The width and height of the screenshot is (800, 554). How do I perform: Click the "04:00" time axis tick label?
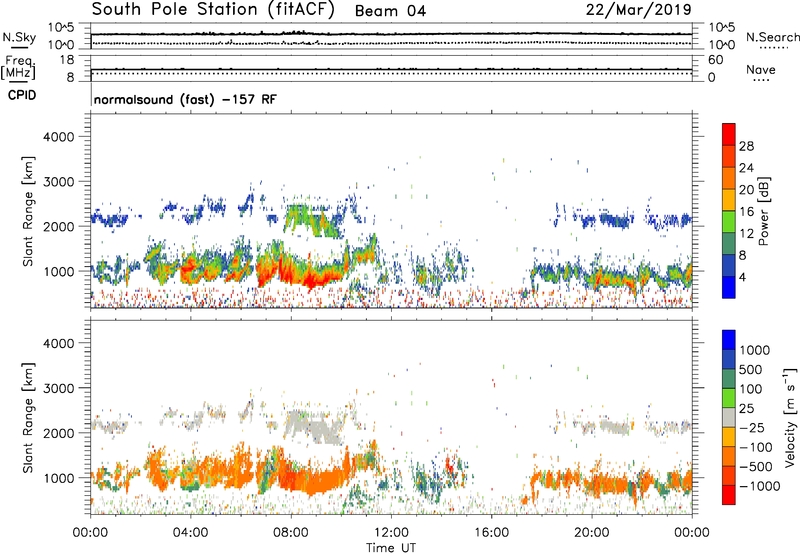[x=190, y=533]
